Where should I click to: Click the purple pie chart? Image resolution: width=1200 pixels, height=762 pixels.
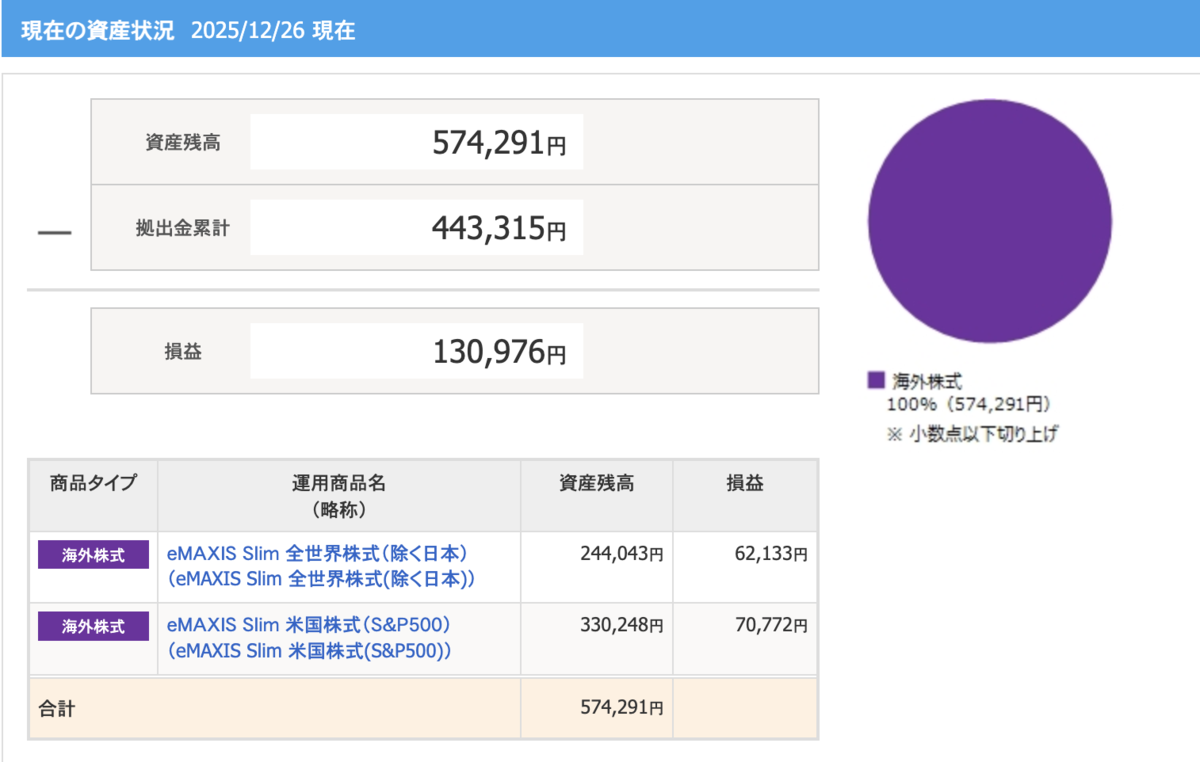(990, 221)
